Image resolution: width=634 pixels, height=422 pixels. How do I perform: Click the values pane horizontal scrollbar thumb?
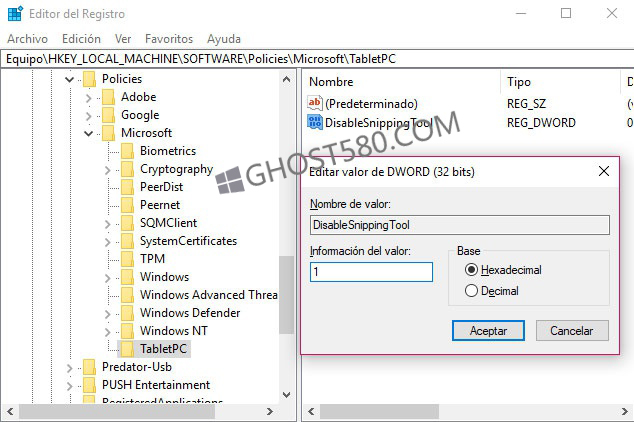[x=379, y=411]
